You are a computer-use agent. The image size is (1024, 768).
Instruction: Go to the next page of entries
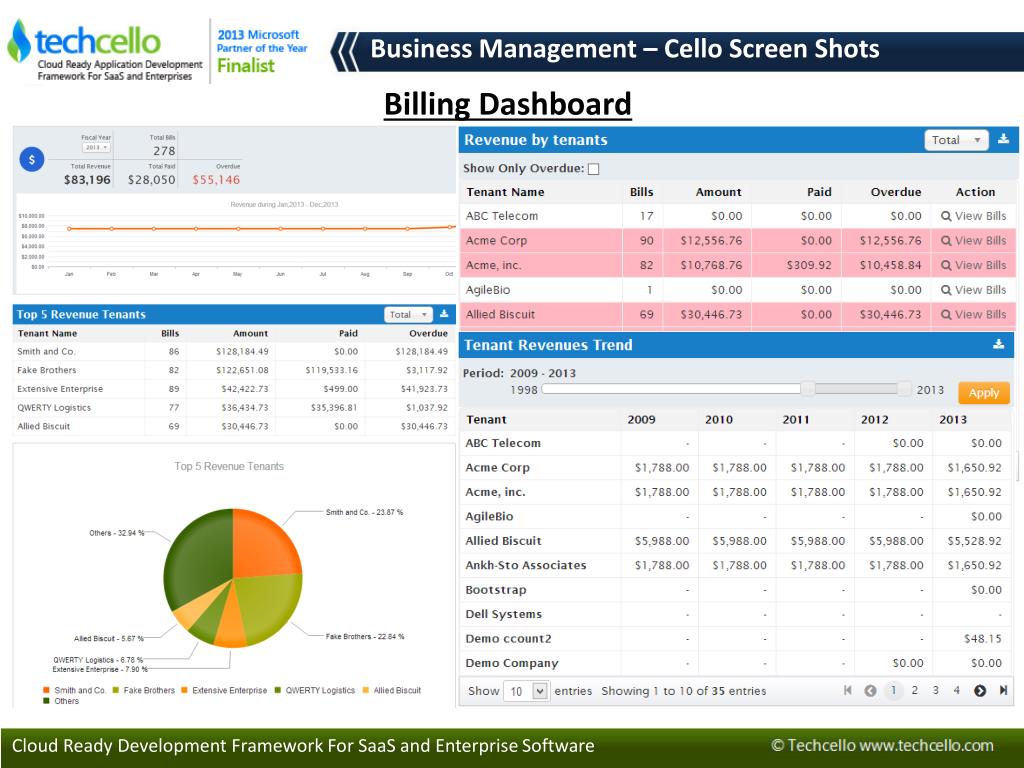pos(980,690)
